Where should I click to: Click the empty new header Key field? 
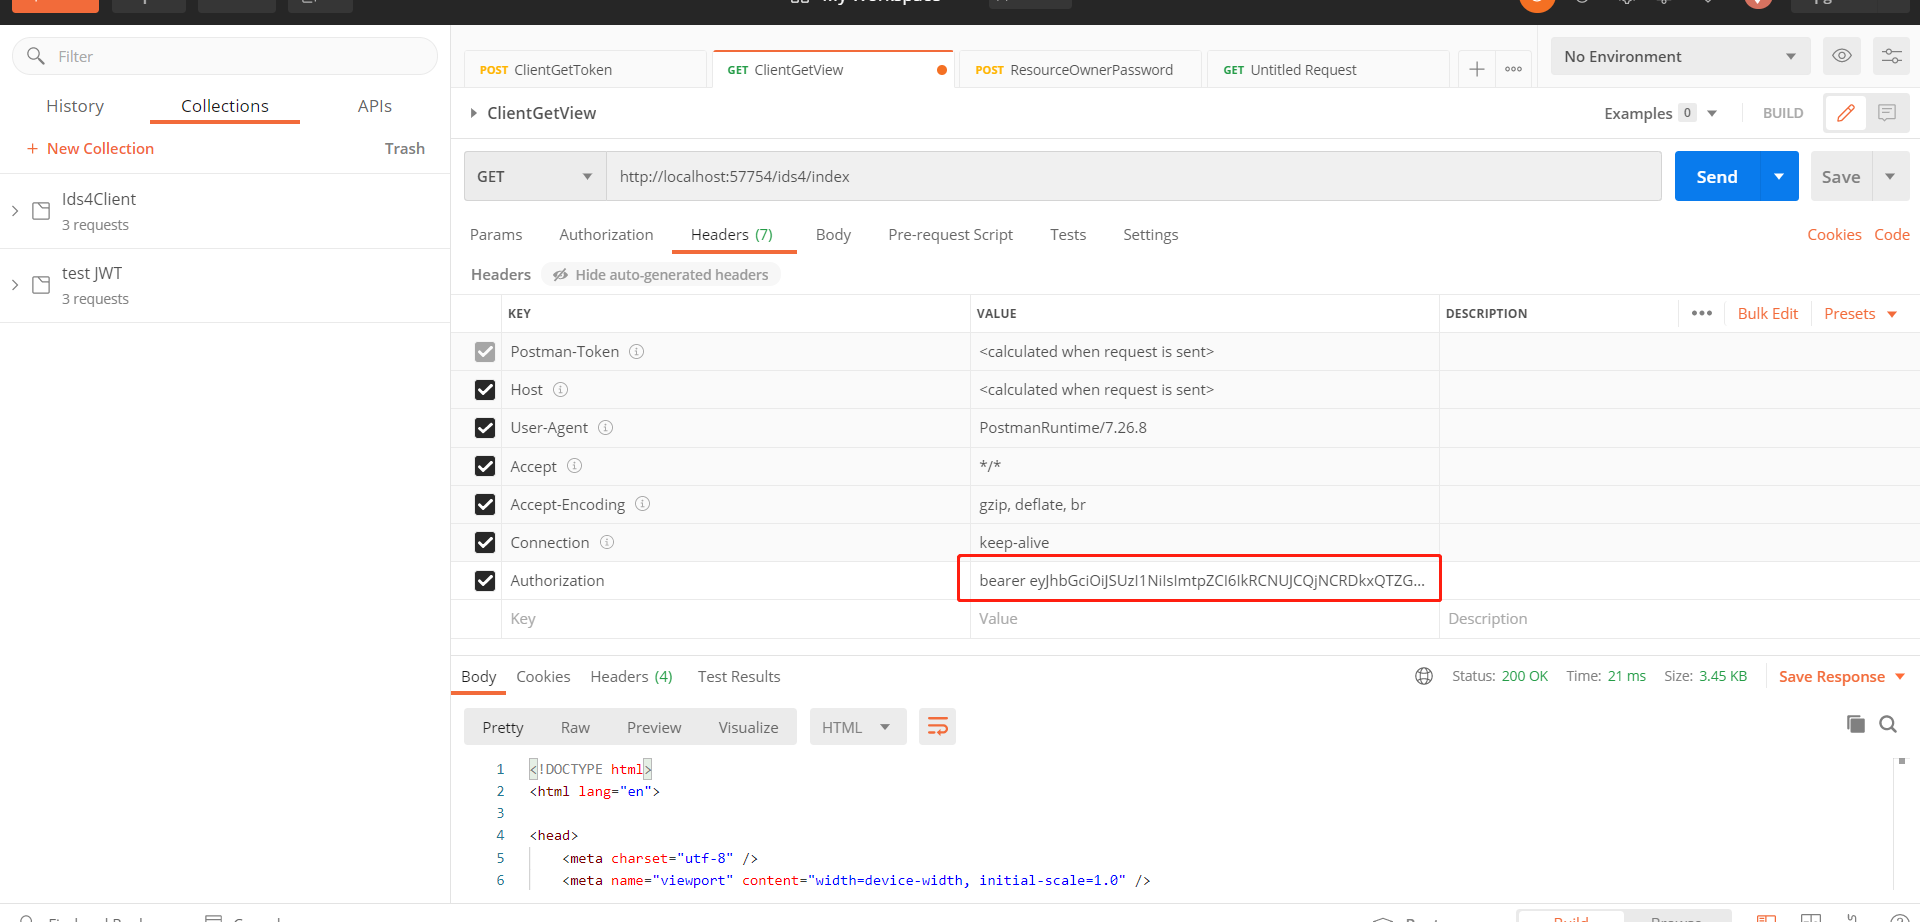click(x=735, y=618)
